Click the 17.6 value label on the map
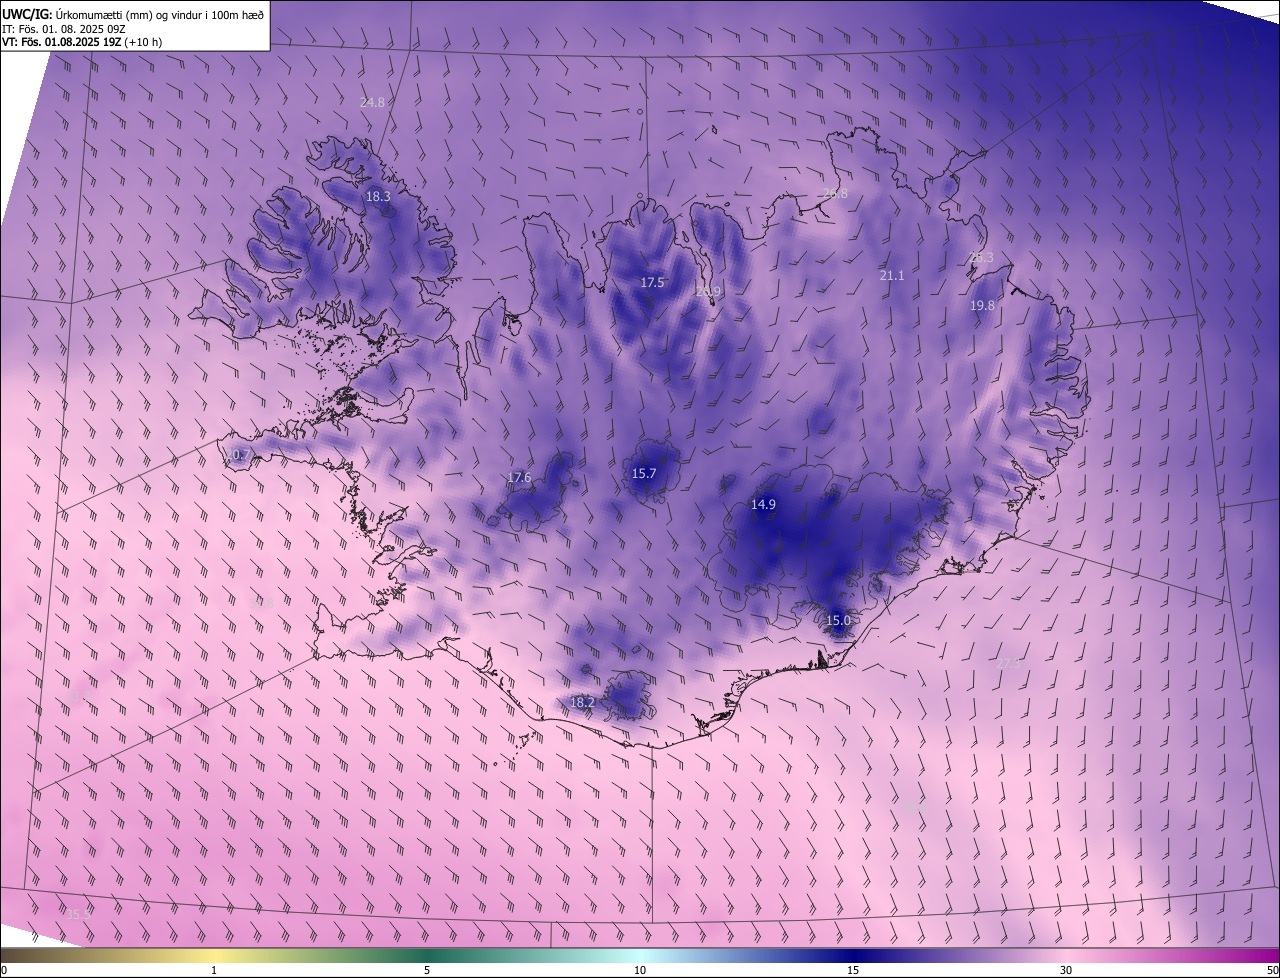Viewport: 1280px width, 978px height. click(x=519, y=478)
